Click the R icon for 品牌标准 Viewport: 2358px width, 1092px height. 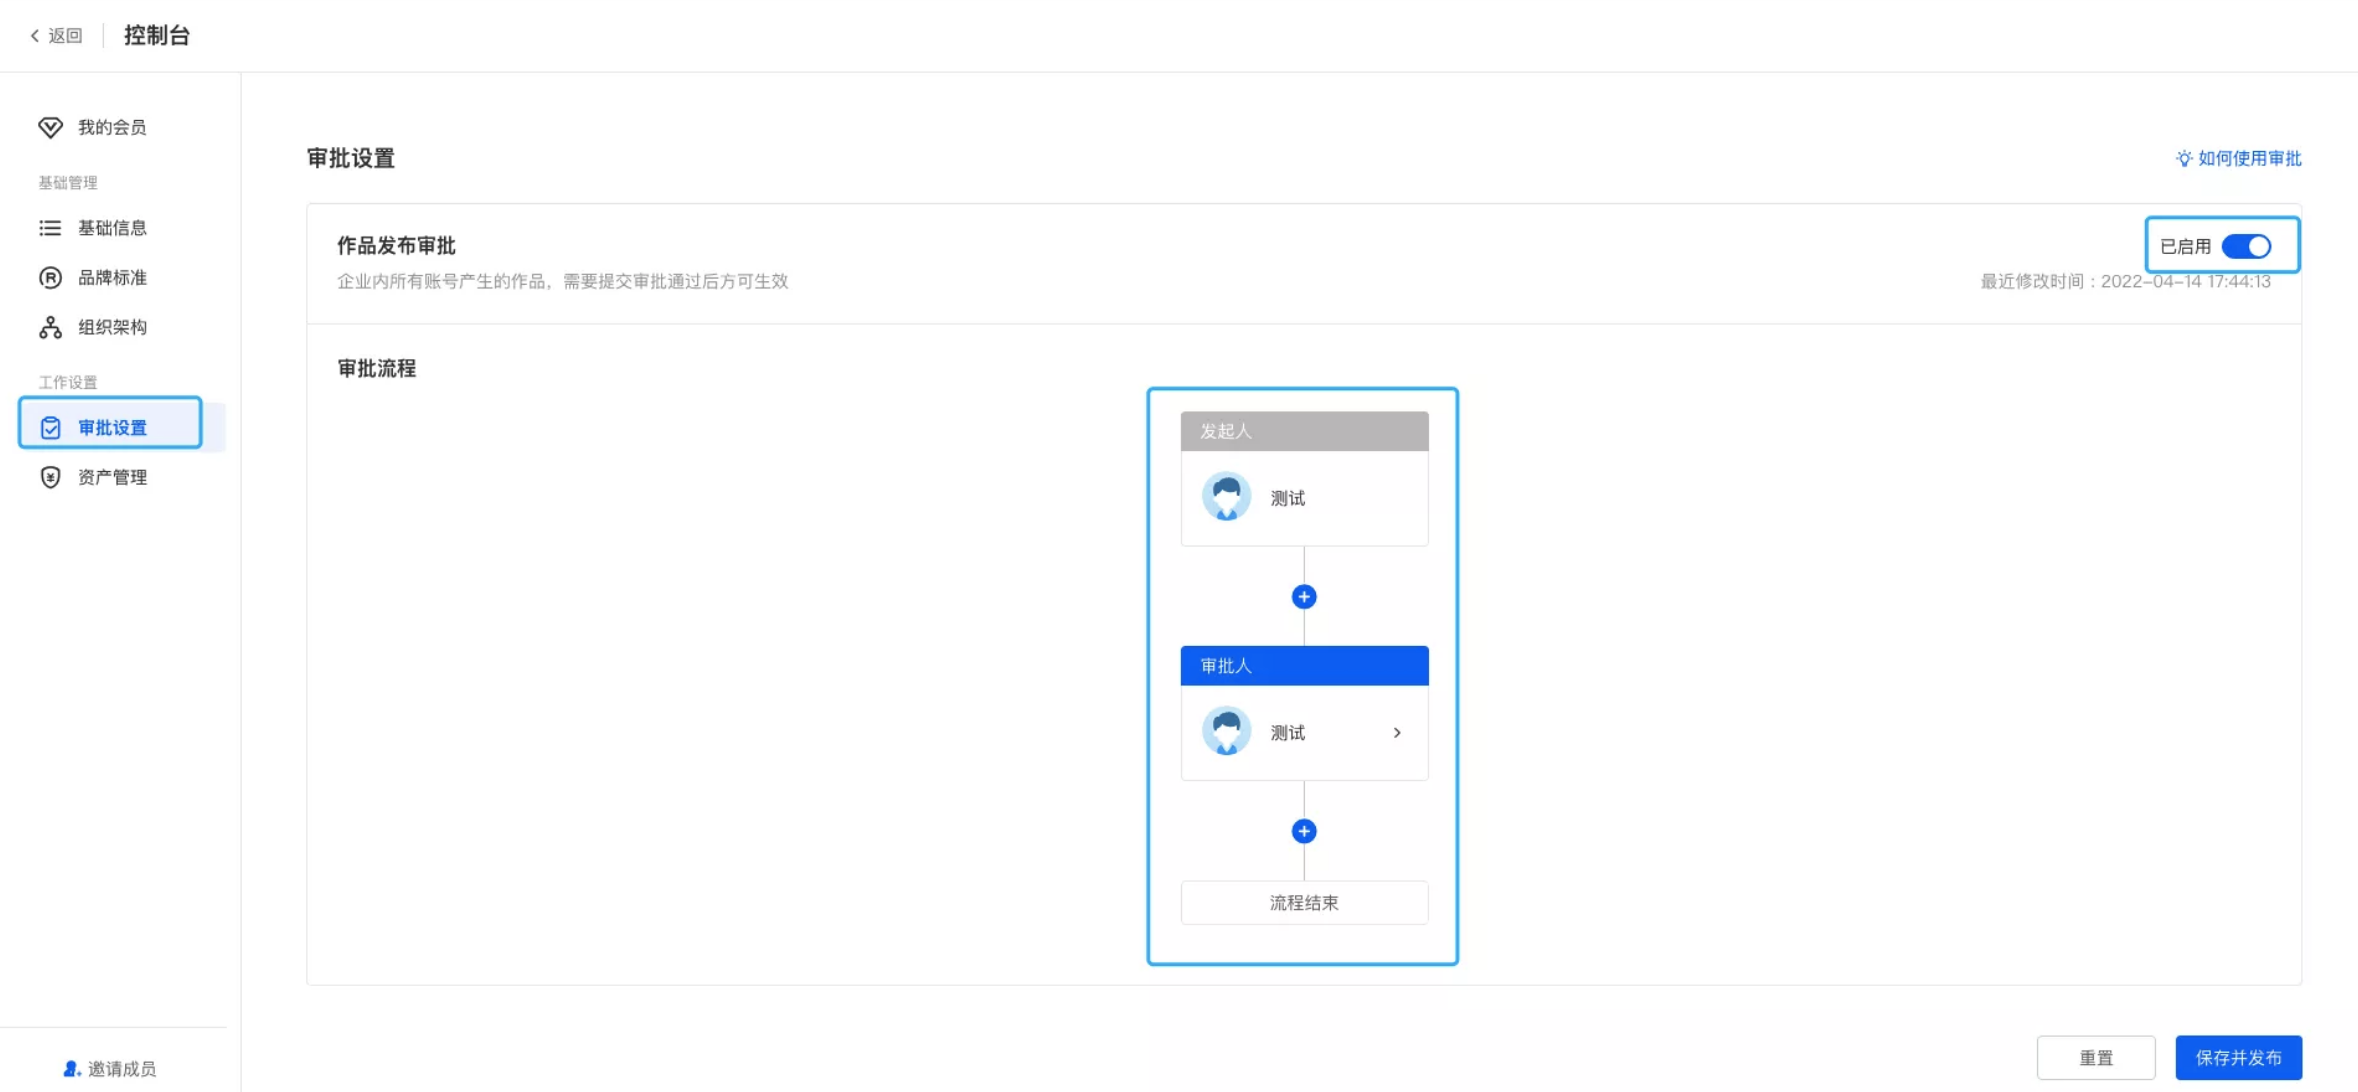(x=50, y=277)
